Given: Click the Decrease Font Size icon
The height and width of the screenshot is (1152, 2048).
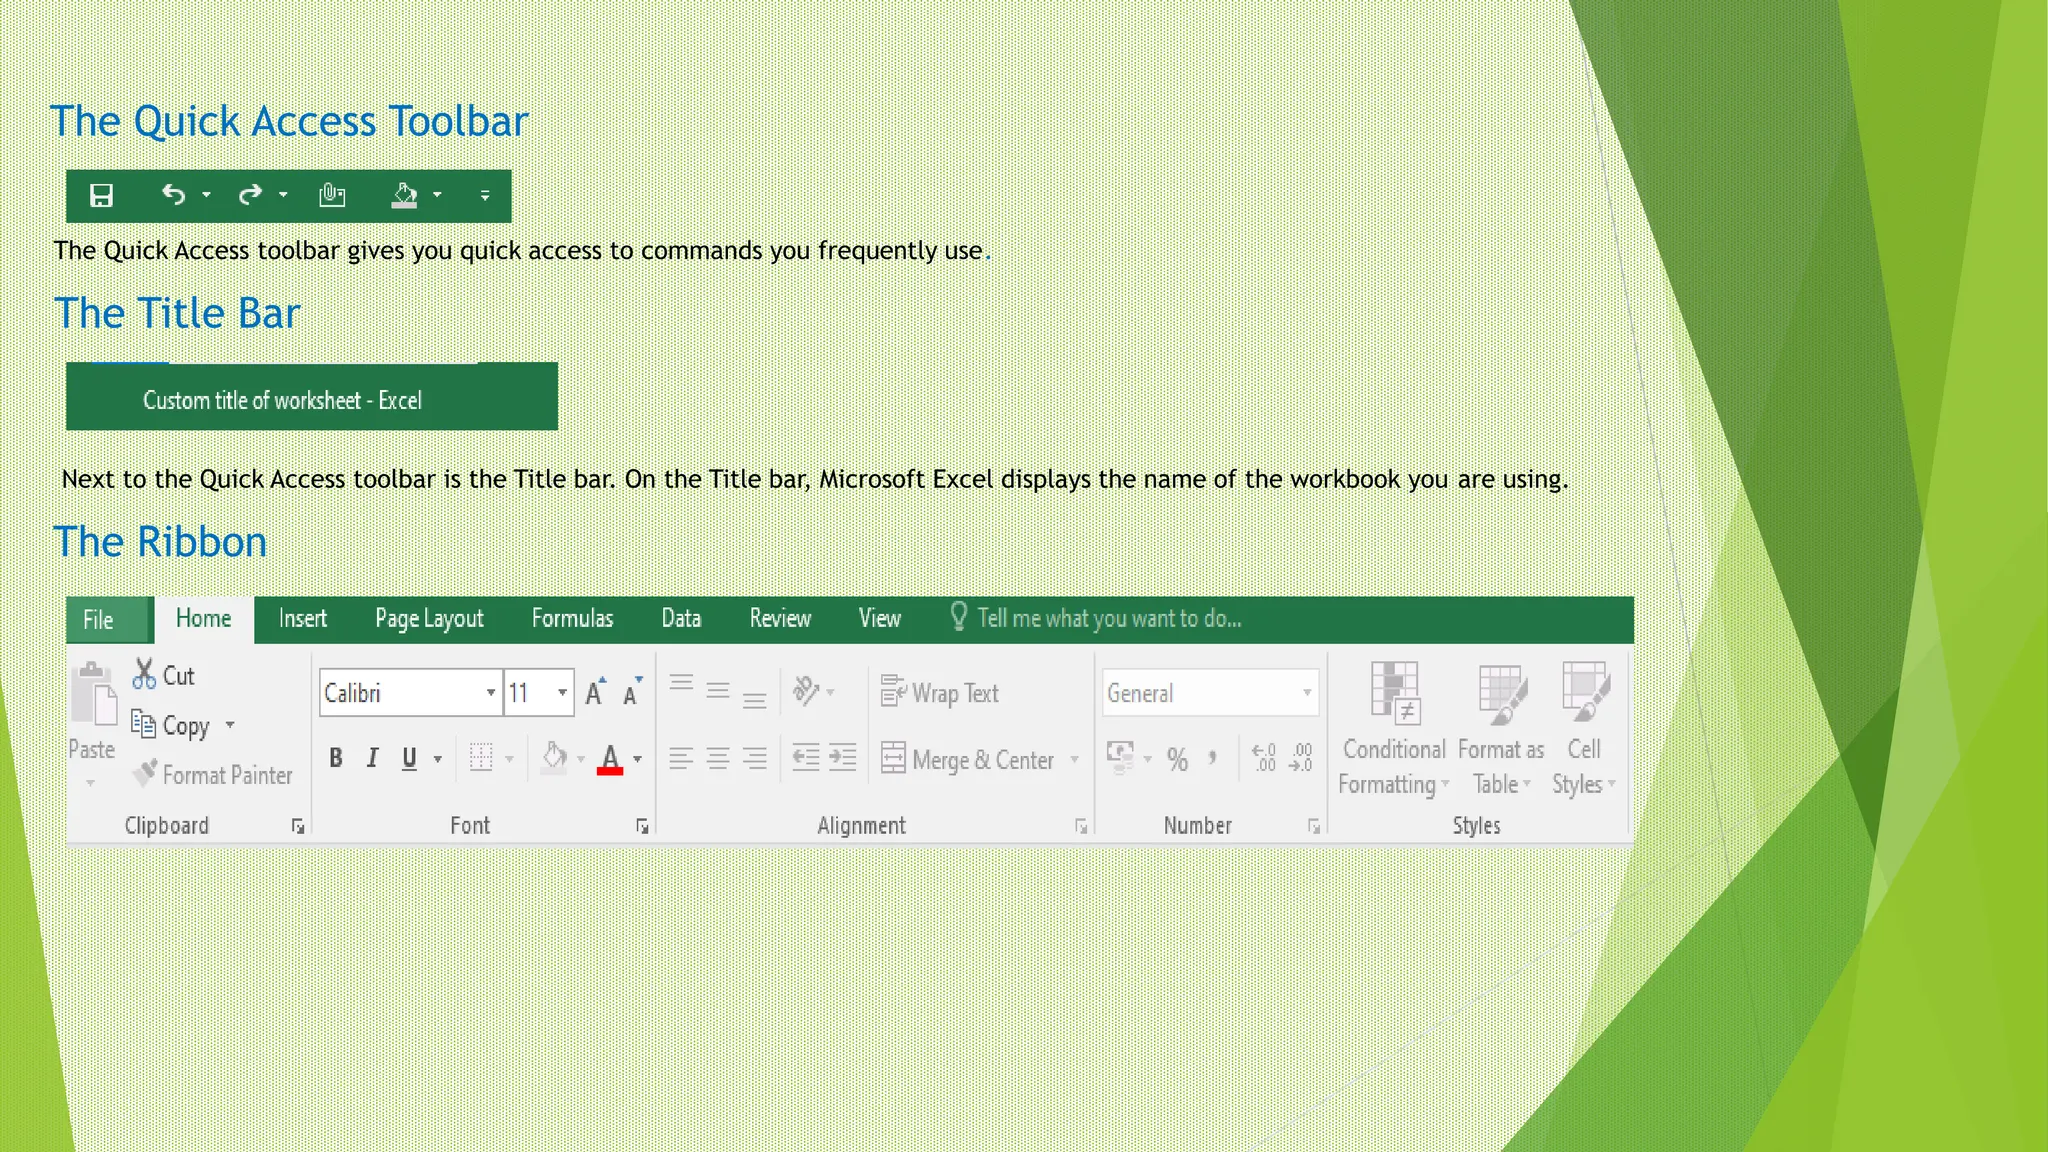Looking at the screenshot, I should tap(633, 692).
